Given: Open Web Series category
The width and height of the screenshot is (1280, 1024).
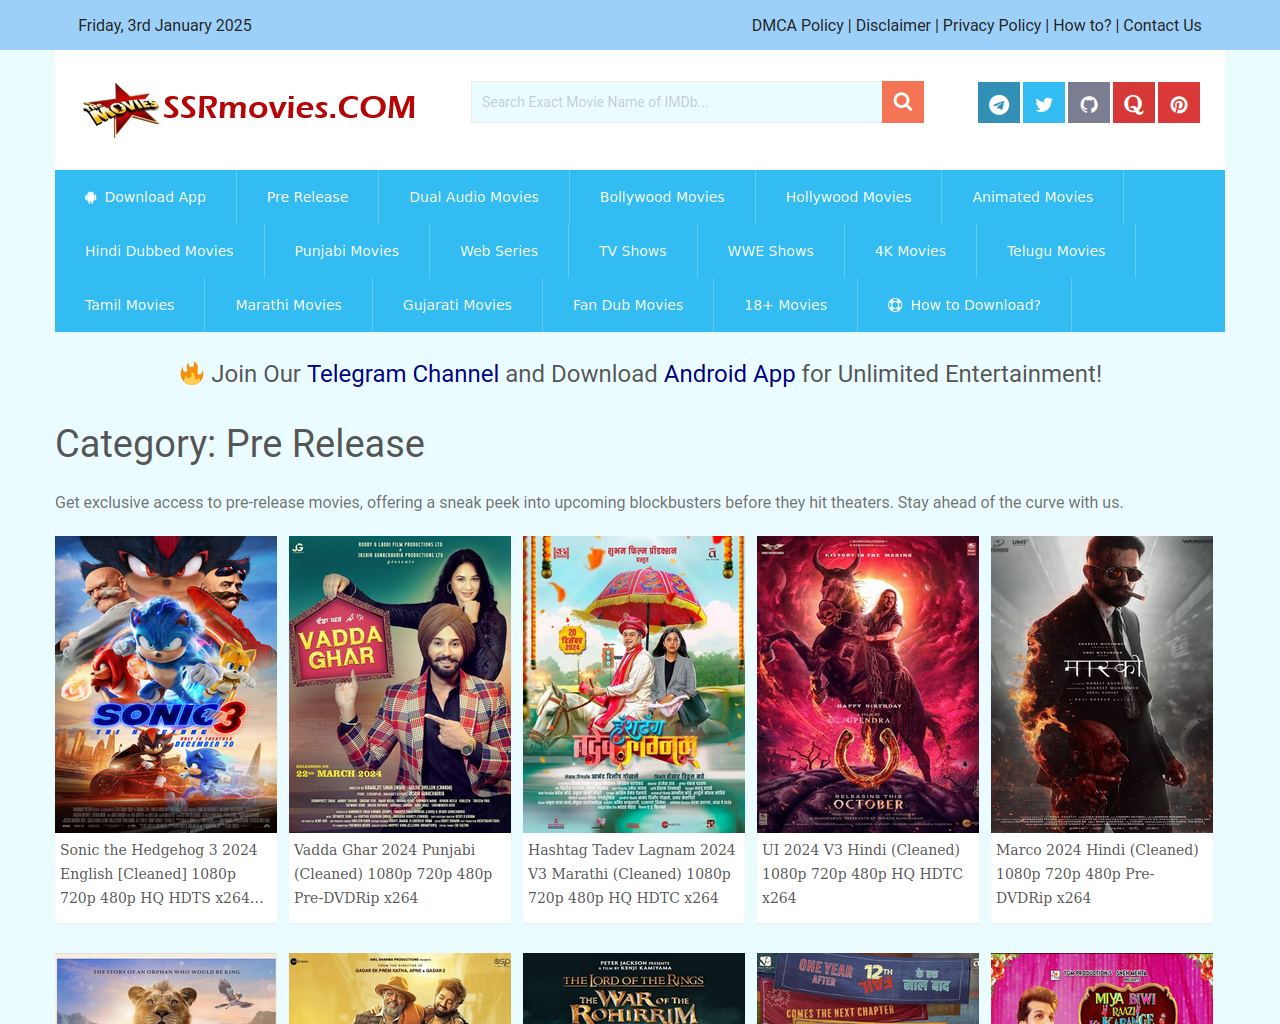Looking at the screenshot, I should pyautogui.click(x=499, y=251).
